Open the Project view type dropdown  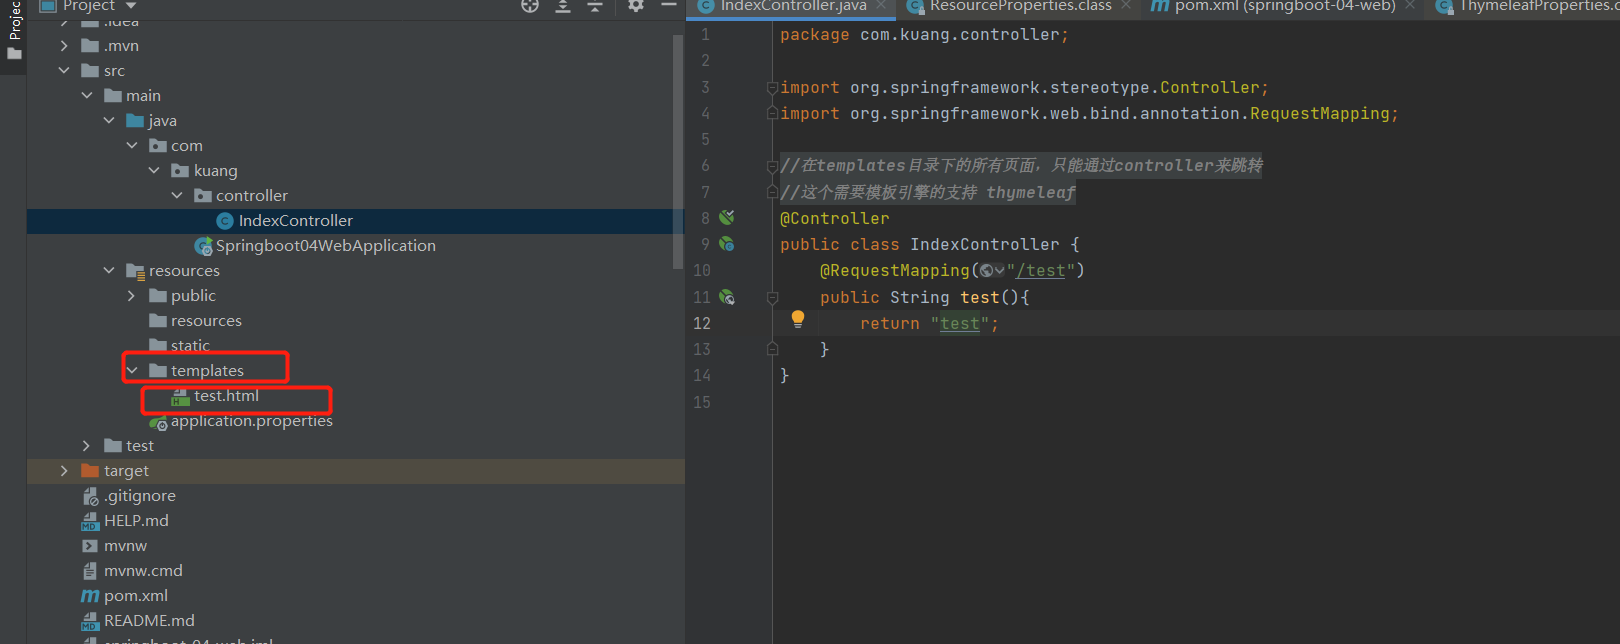pos(131,6)
